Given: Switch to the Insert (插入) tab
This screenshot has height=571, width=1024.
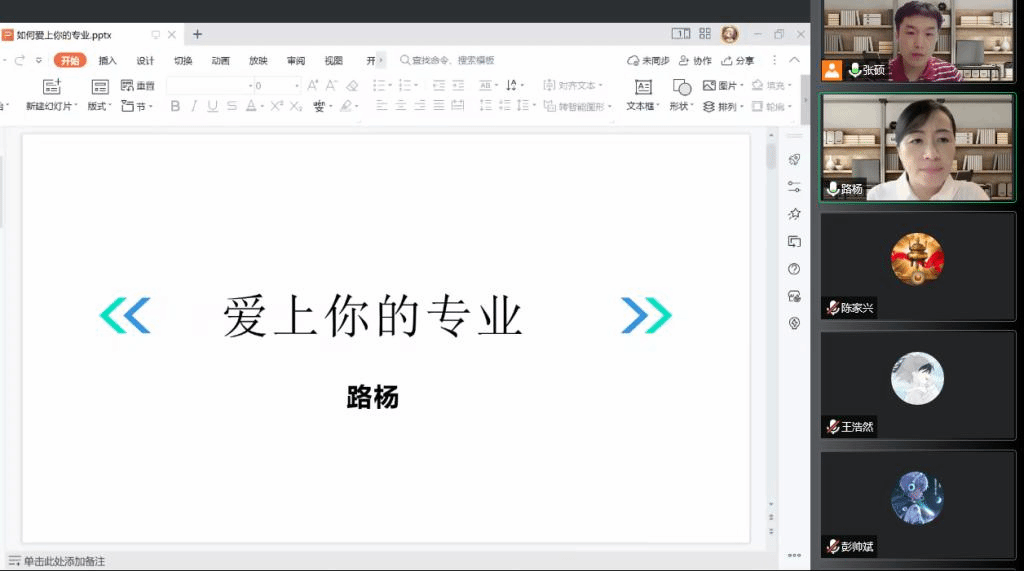Looking at the screenshot, I should pyautogui.click(x=108, y=61).
